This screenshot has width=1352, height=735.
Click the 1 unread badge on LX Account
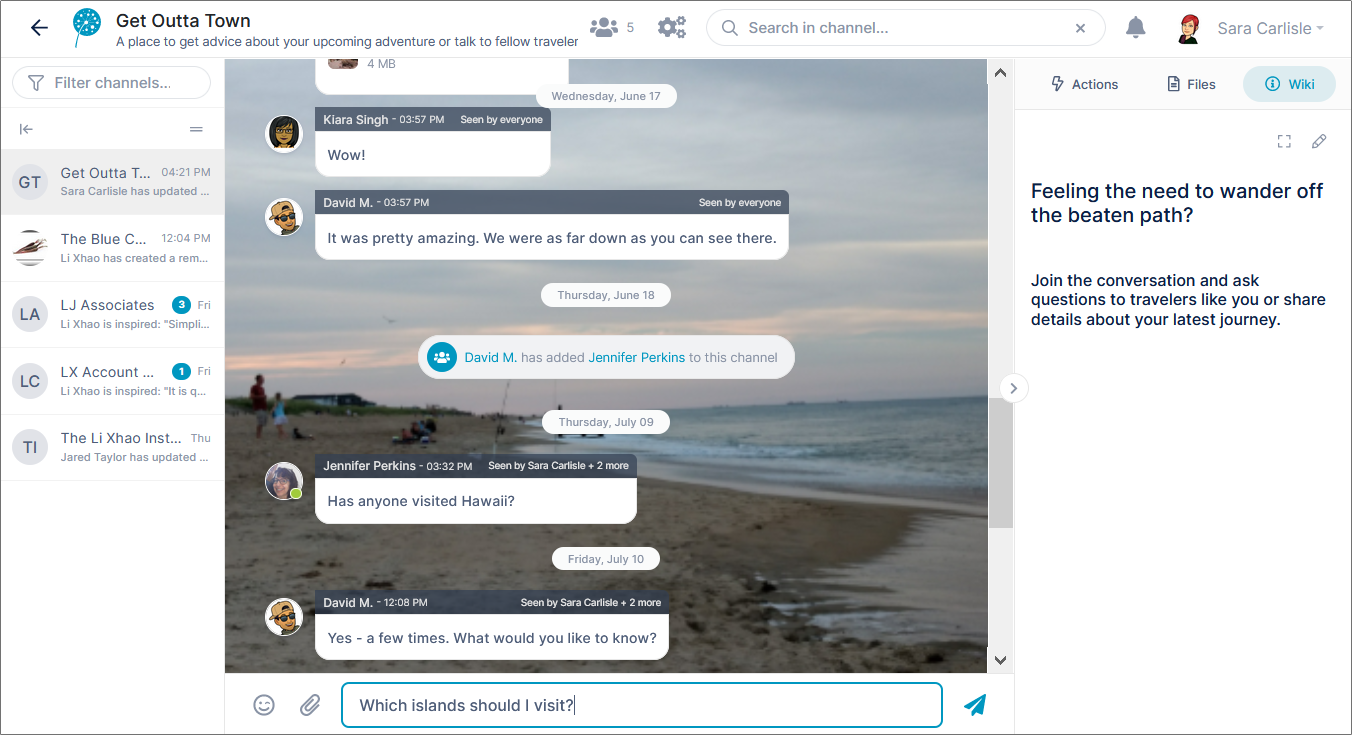181,371
